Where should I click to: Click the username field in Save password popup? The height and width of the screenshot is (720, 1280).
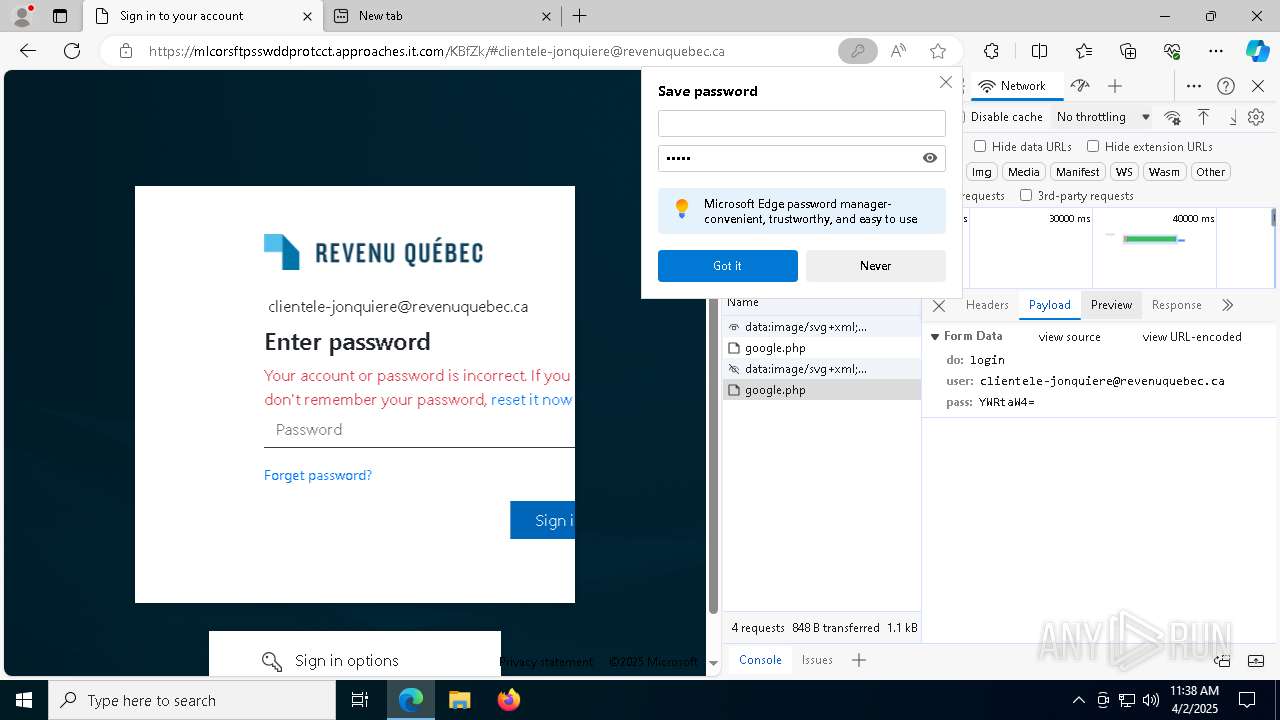click(801, 123)
